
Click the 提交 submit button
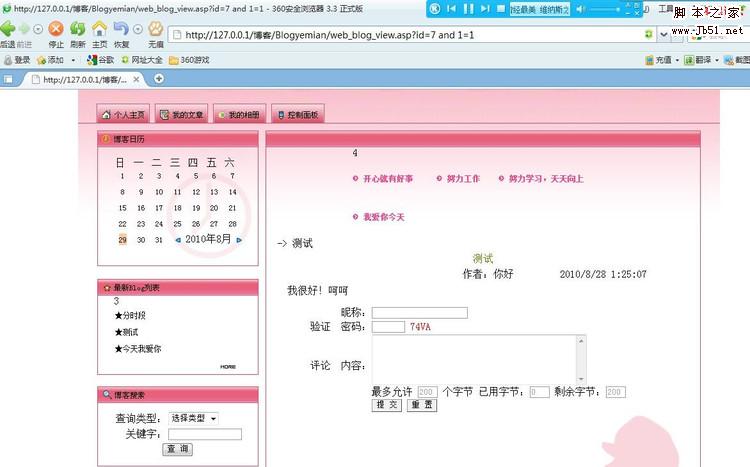point(386,405)
